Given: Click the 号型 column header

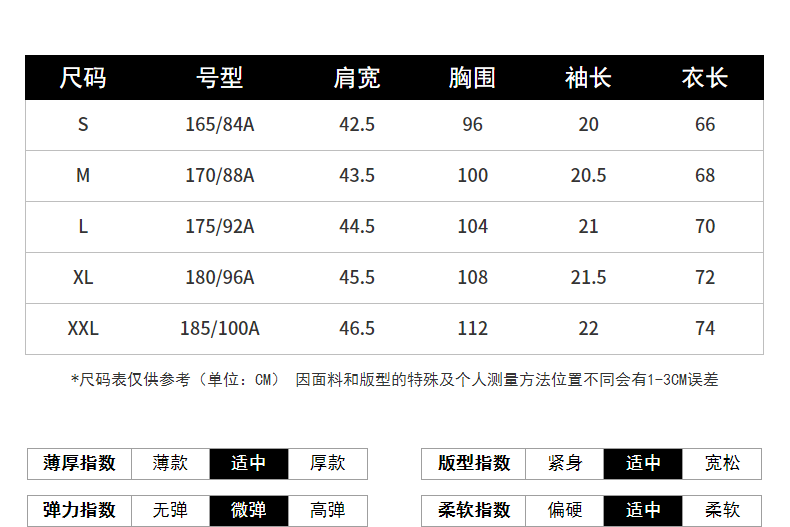Looking at the screenshot, I should [x=220, y=78].
